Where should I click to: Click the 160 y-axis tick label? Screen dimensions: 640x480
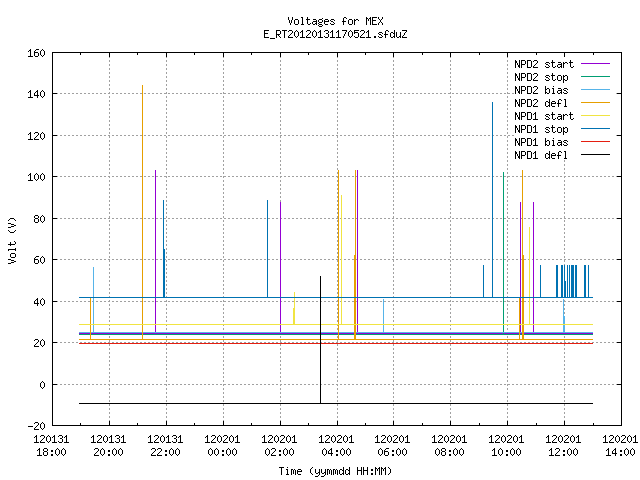[x=36, y=53]
